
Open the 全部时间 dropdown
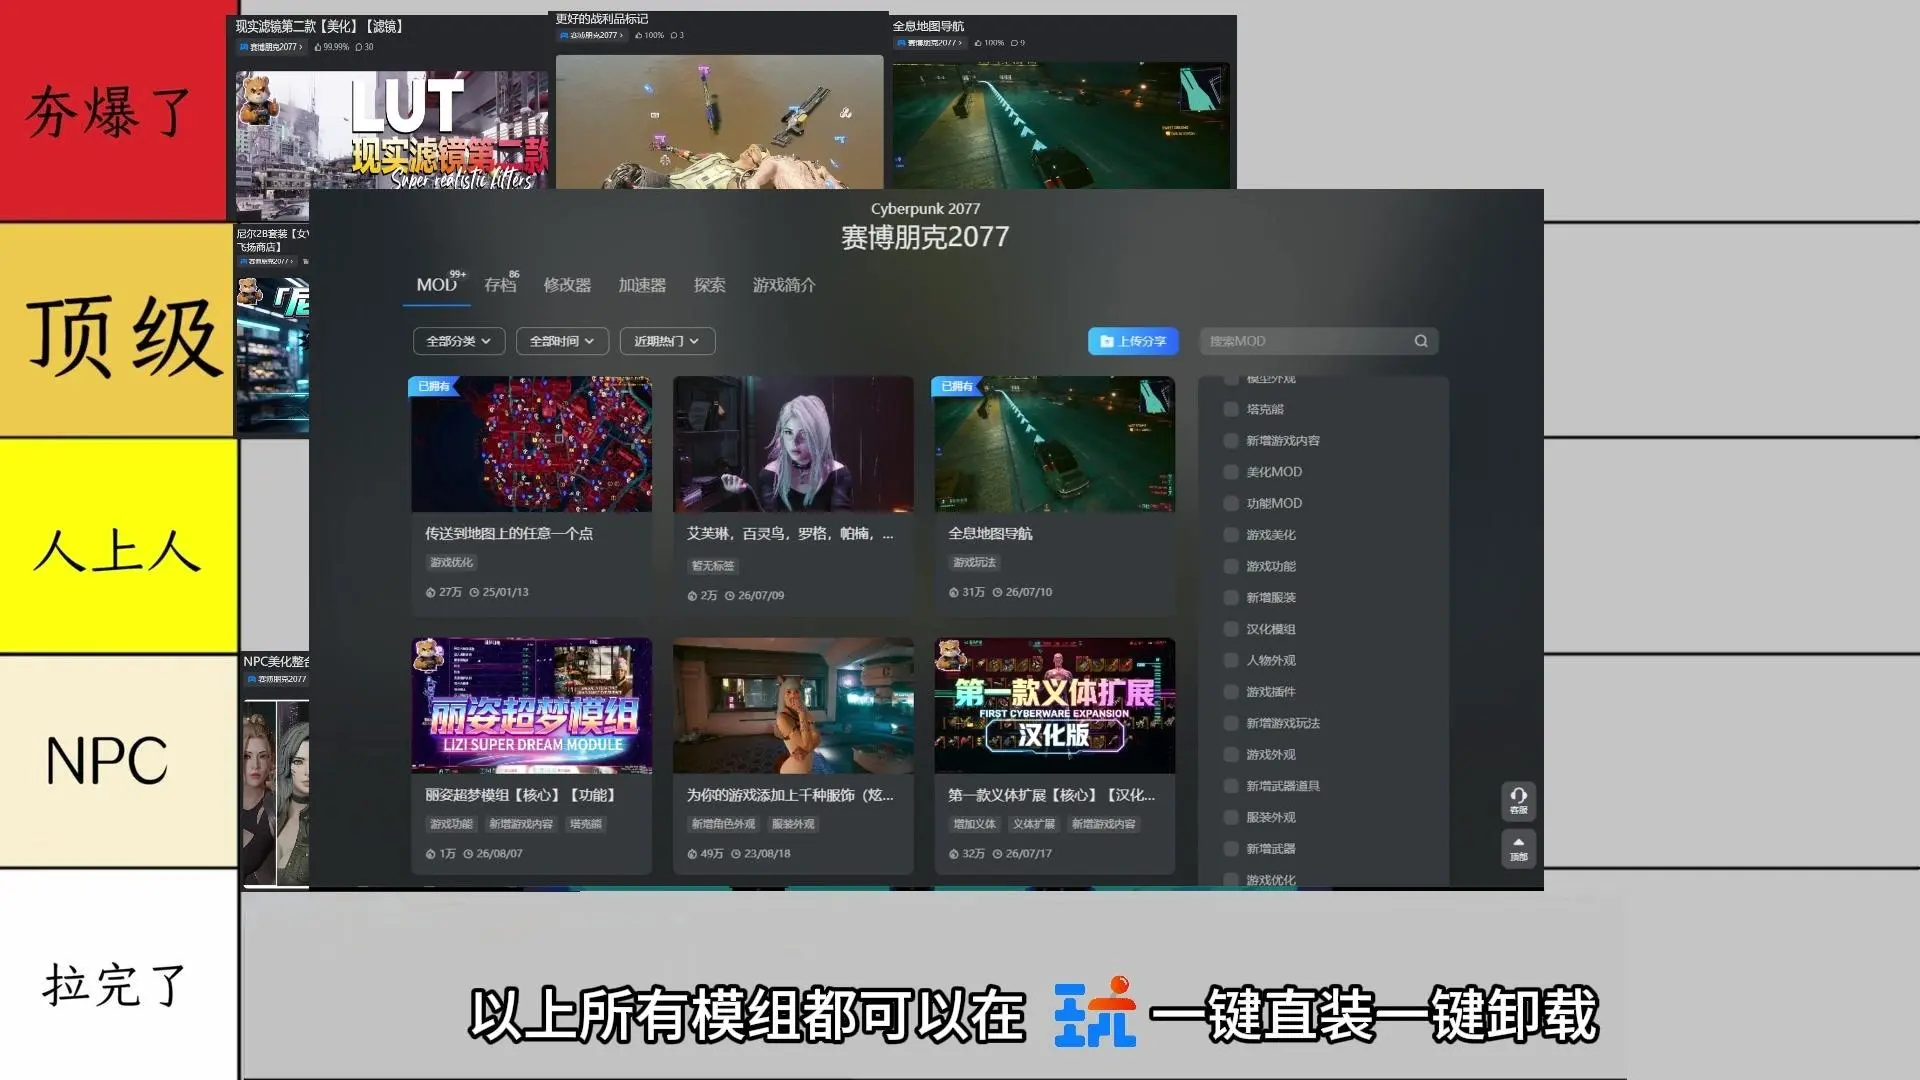[x=562, y=341]
